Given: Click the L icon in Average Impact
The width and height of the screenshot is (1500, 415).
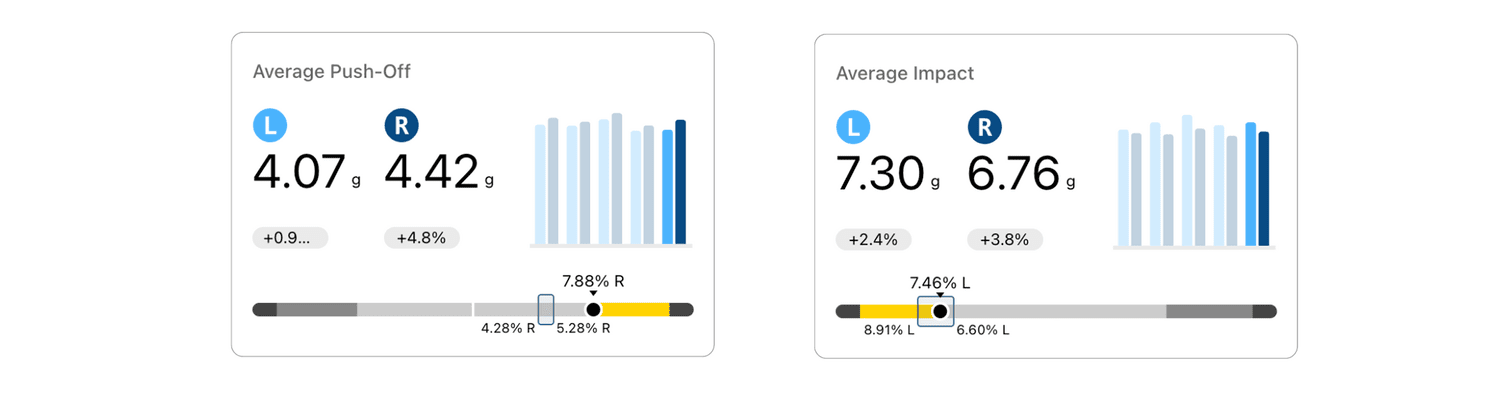Looking at the screenshot, I should click(853, 127).
